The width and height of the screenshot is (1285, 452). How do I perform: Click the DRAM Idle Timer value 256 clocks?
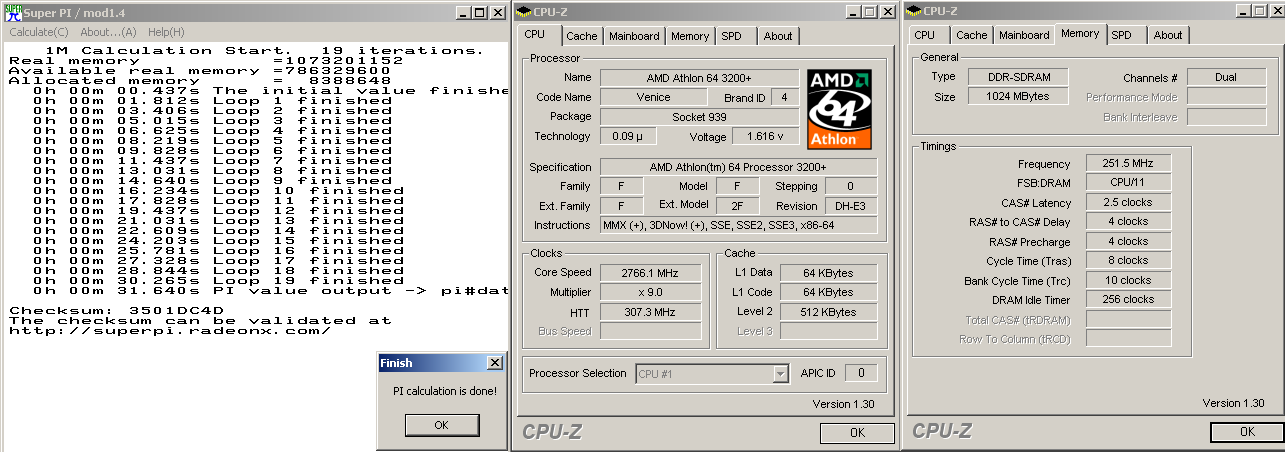[1128, 299]
